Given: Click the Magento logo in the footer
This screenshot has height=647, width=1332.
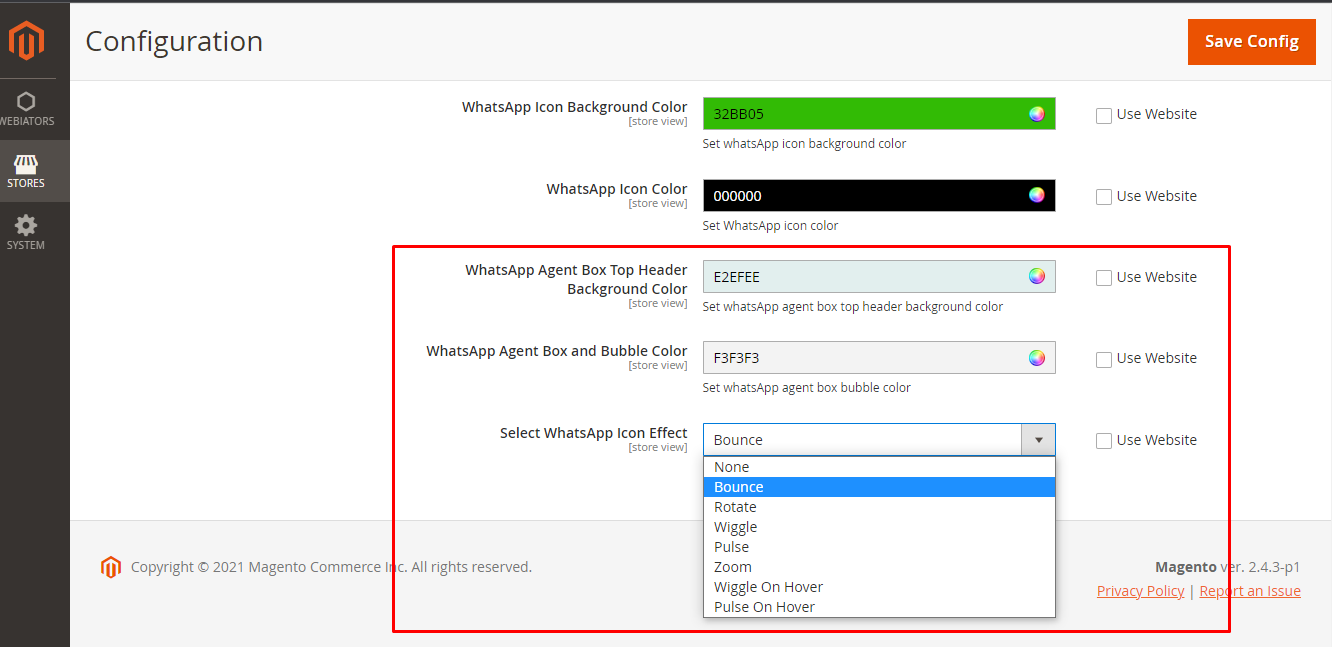Looking at the screenshot, I should click(110, 567).
